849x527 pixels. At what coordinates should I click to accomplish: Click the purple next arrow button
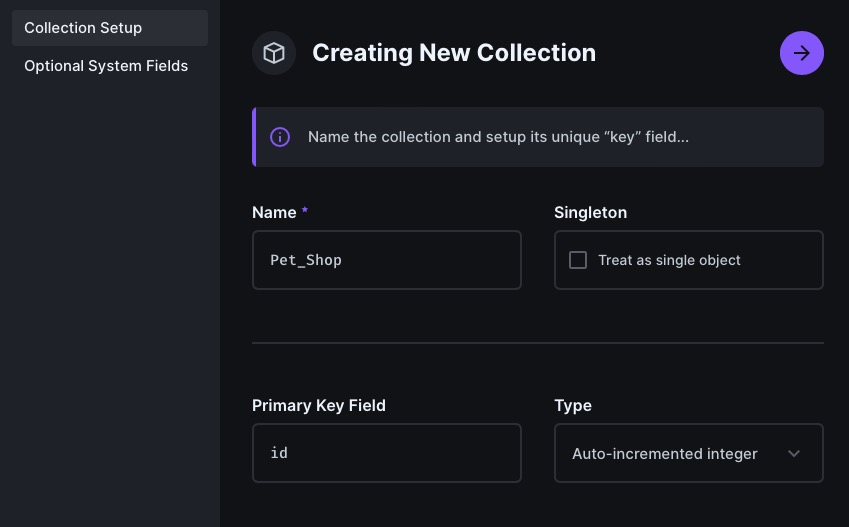[801, 53]
